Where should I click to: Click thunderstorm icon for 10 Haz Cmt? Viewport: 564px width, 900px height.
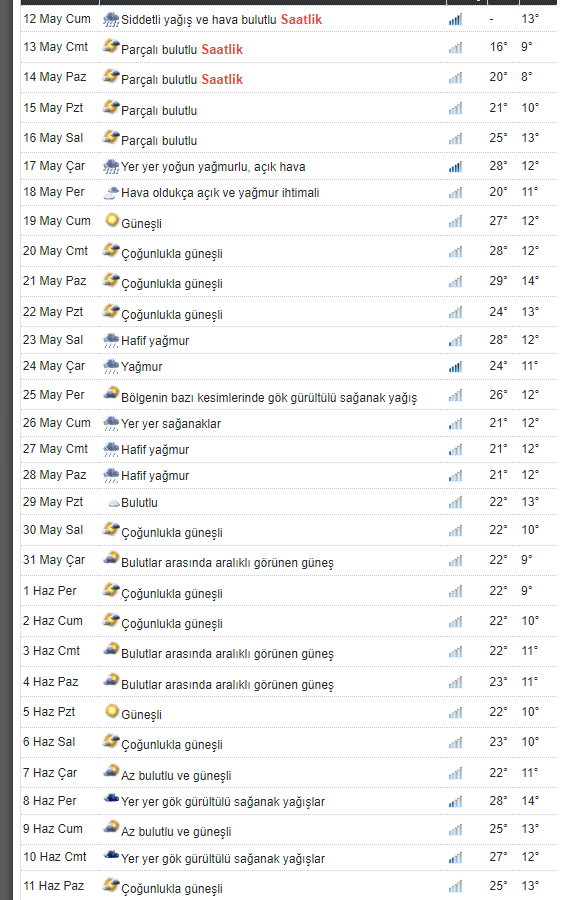tap(111, 855)
